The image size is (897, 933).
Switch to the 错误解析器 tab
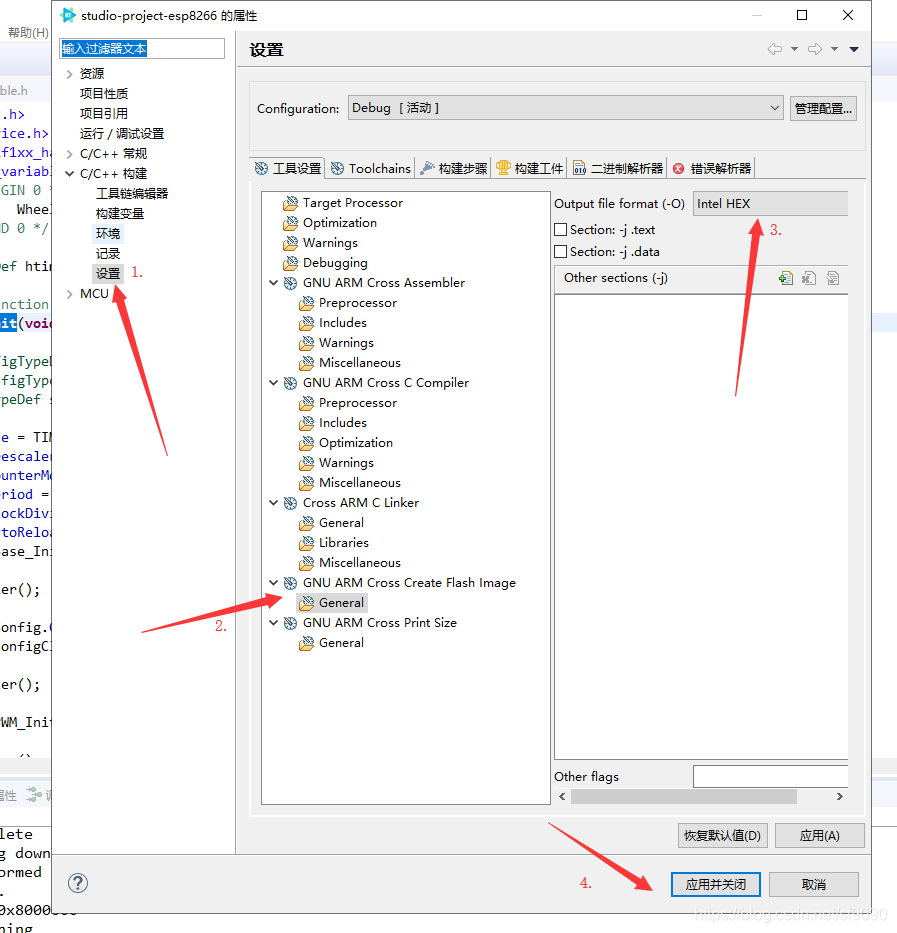coord(712,168)
